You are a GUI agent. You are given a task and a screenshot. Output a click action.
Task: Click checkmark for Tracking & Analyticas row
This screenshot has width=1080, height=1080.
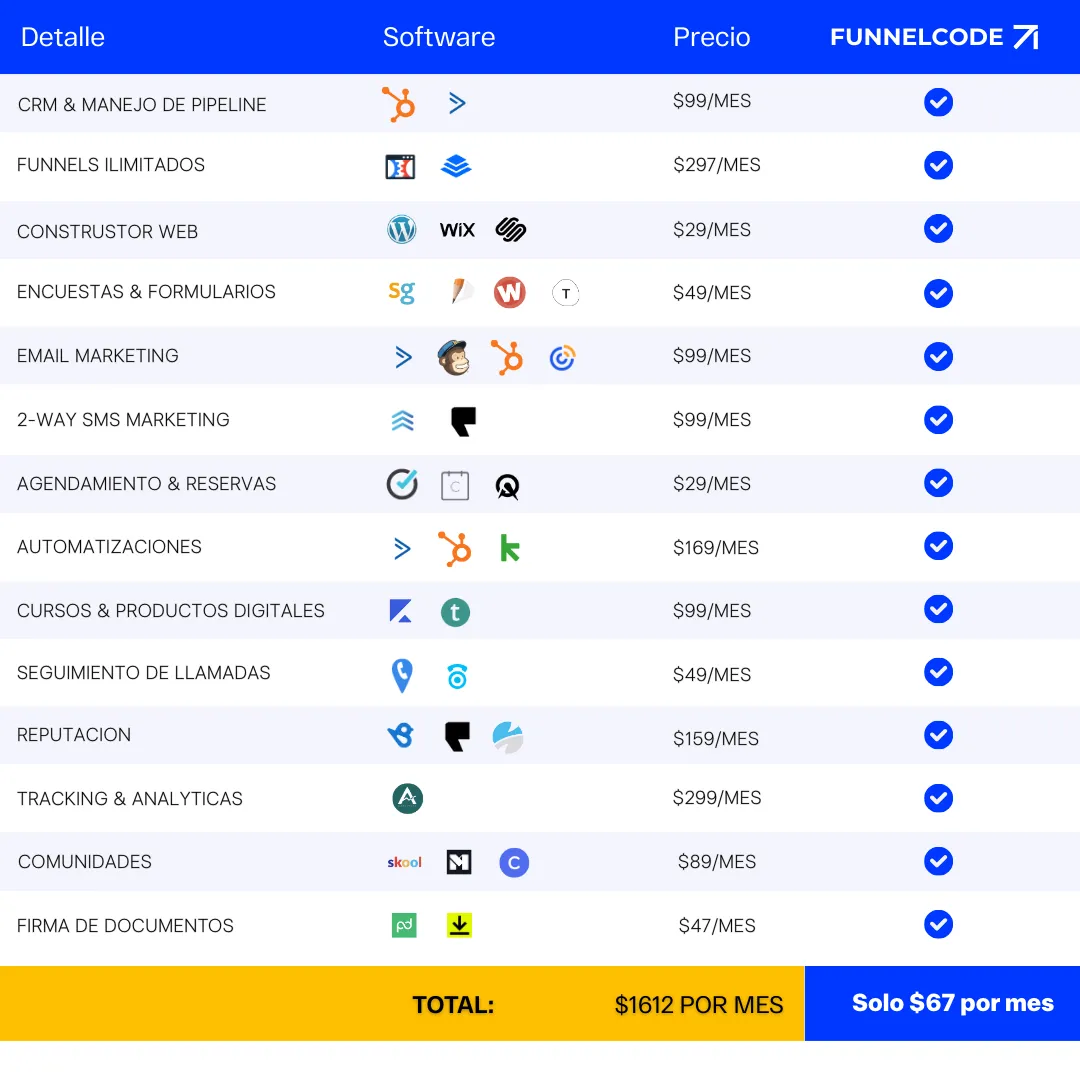(x=938, y=798)
